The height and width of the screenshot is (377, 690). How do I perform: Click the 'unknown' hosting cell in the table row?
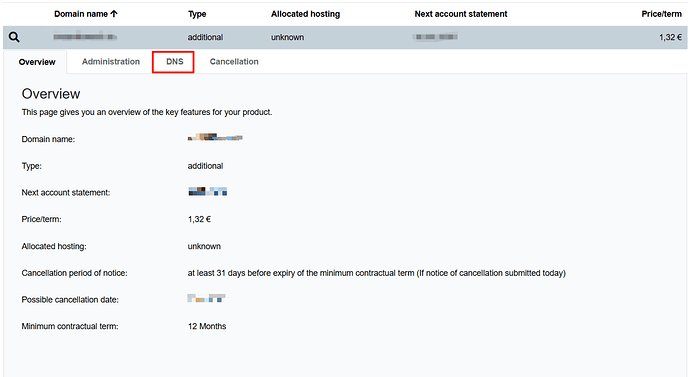[x=287, y=37]
